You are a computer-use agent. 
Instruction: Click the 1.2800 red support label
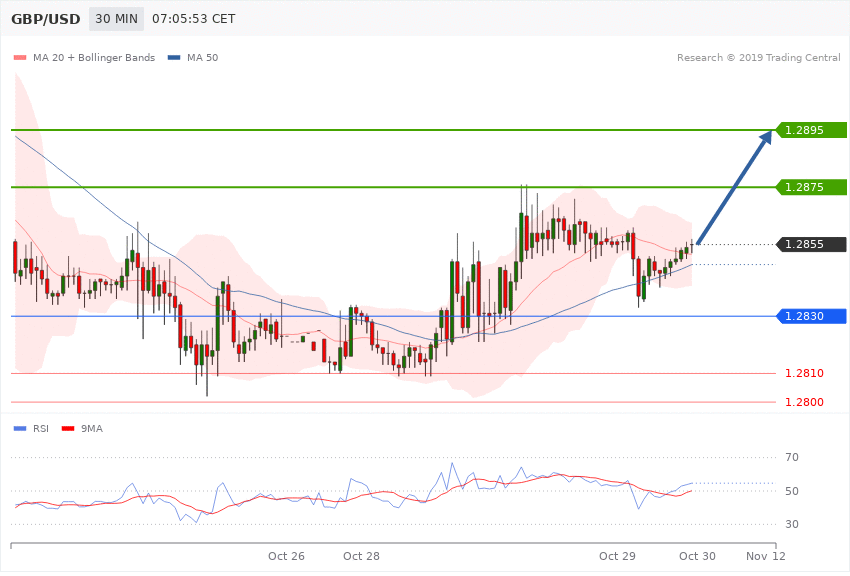tap(804, 402)
